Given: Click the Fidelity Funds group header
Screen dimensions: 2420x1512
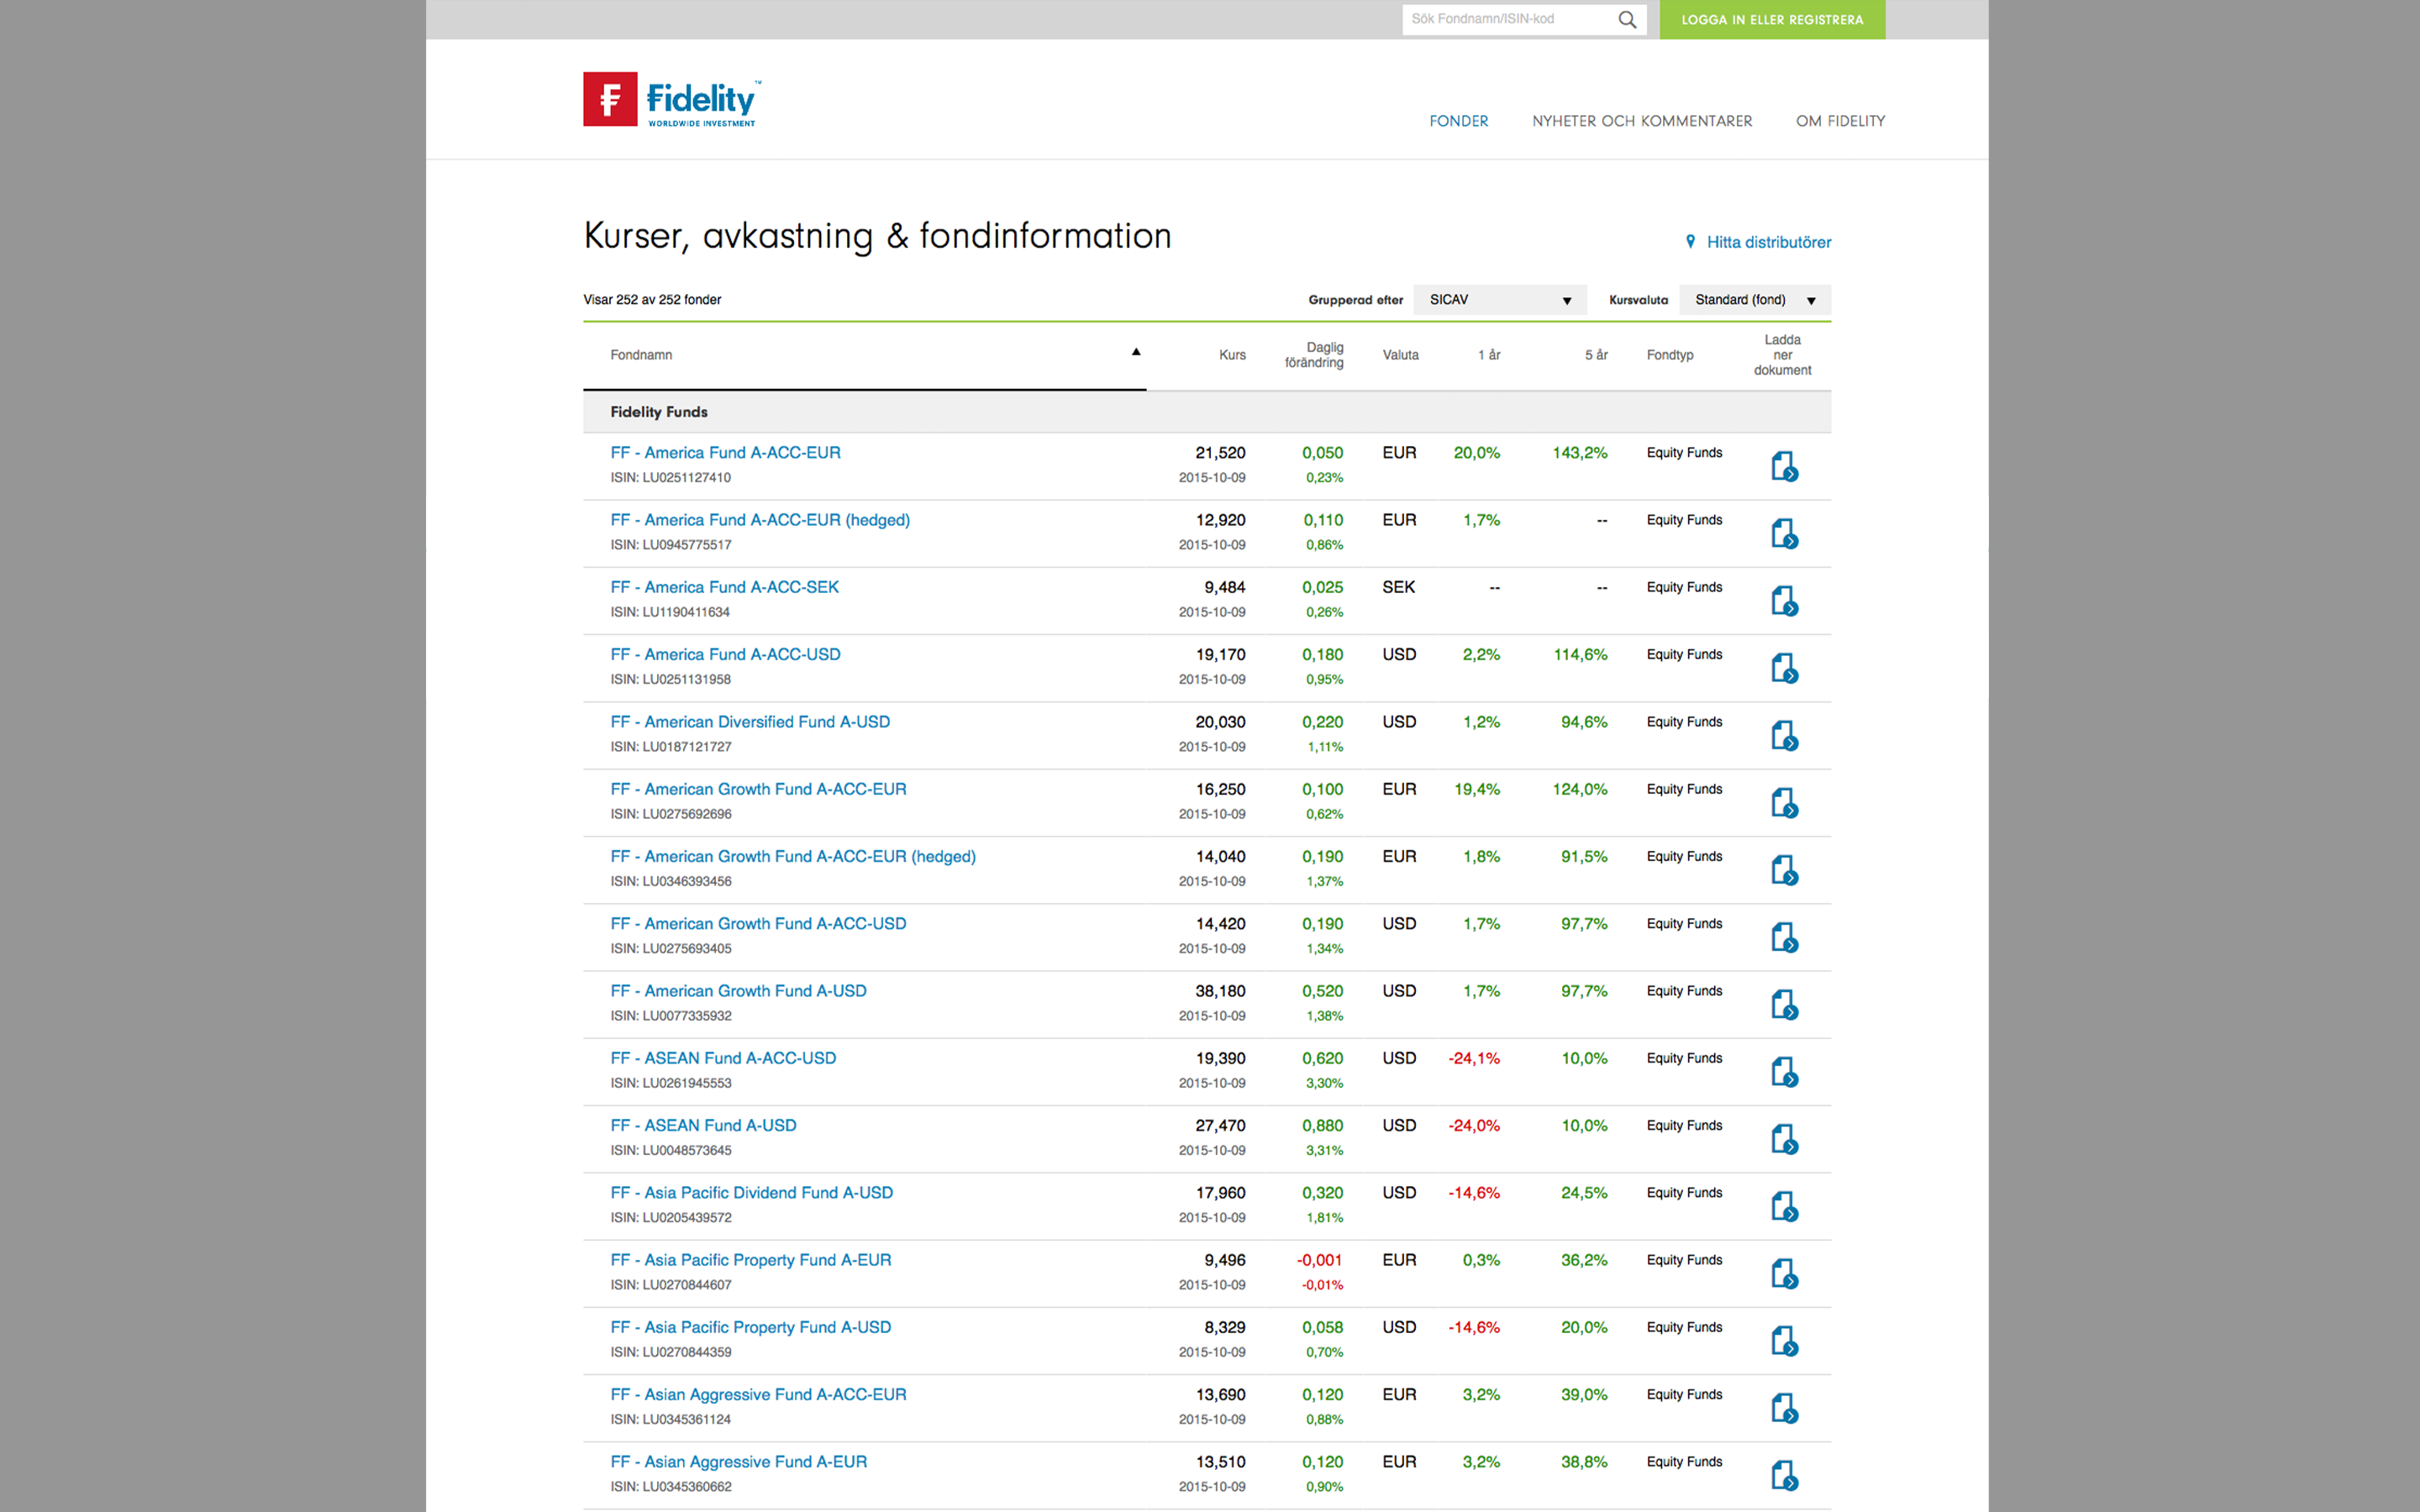Looking at the screenshot, I should point(1207,412).
